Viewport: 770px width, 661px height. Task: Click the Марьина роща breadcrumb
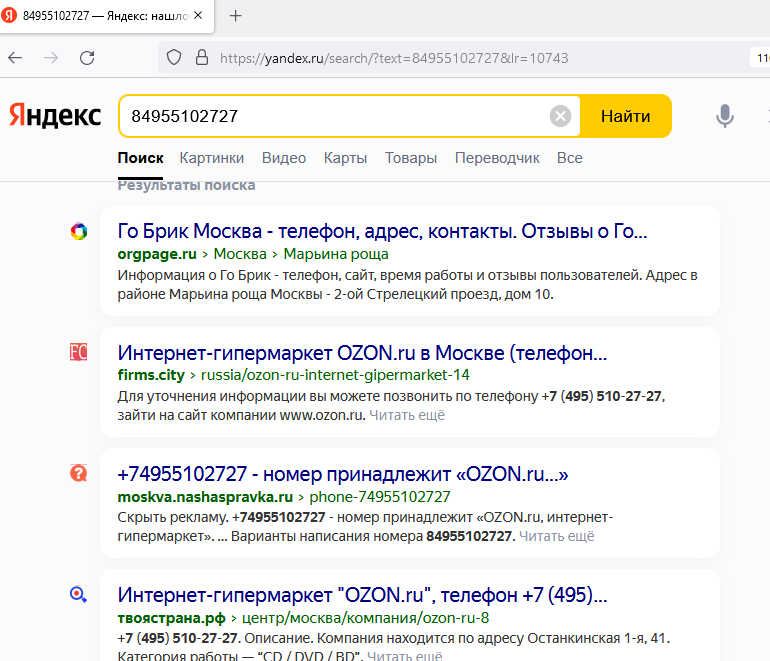(336, 254)
